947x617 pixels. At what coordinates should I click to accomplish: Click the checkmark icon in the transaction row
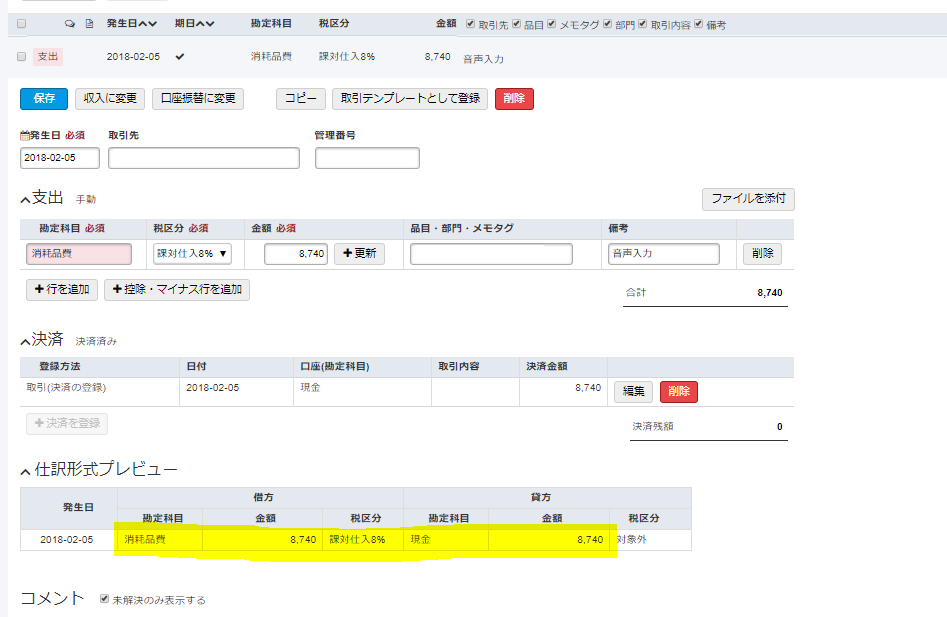pos(180,57)
